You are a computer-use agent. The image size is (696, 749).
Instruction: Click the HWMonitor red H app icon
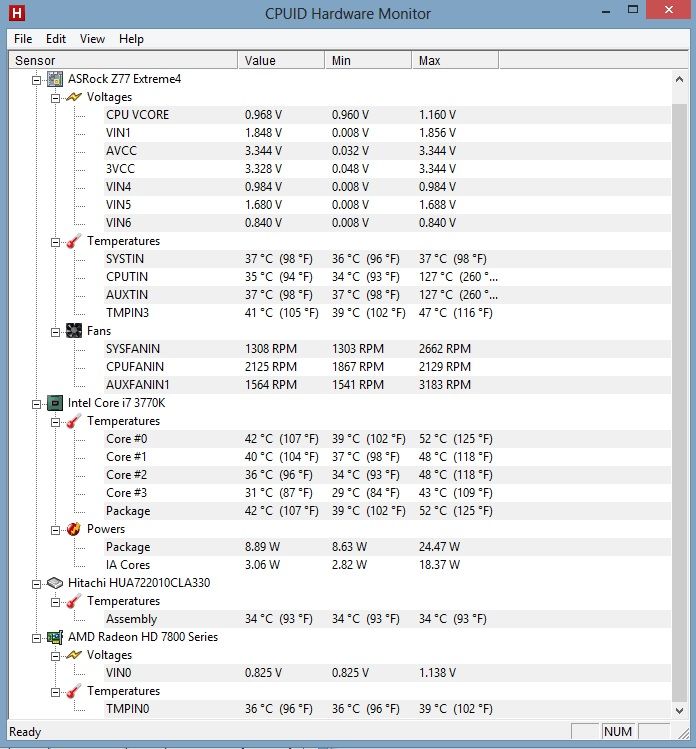click(17, 13)
